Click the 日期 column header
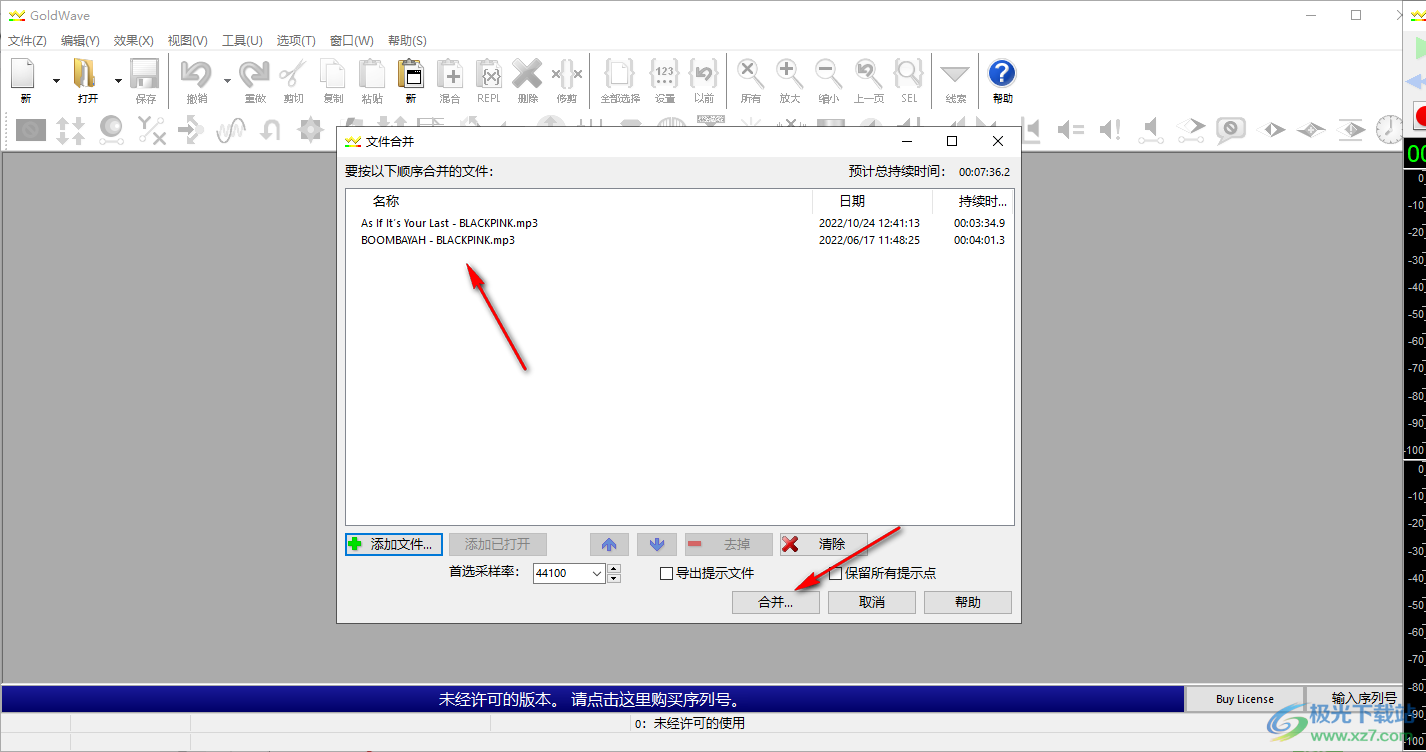Screen dimensions: 1426x752 pos(872,201)
